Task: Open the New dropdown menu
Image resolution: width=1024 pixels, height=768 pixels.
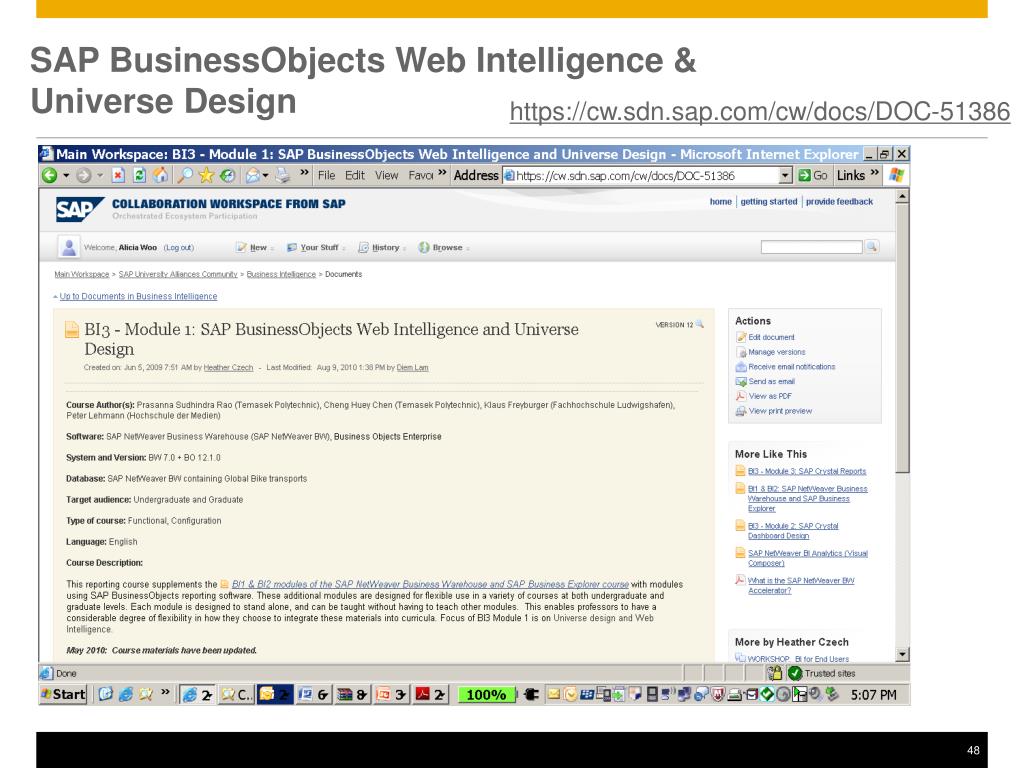Action: (255, 248)
